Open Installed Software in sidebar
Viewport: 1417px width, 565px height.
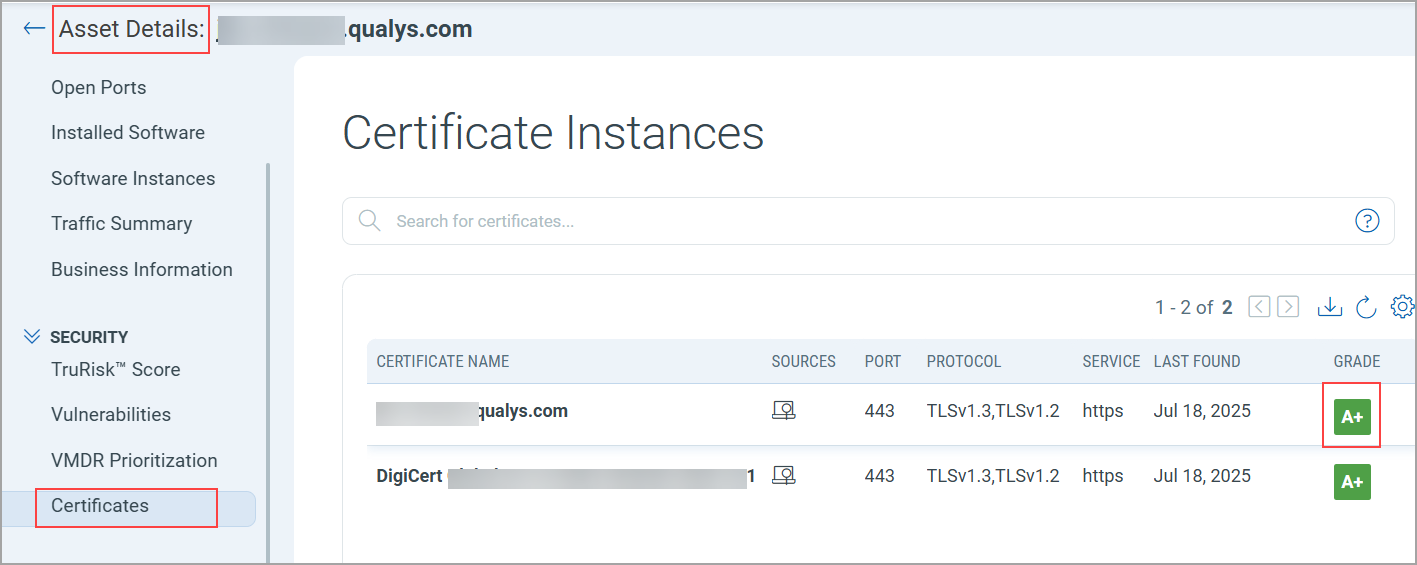128,132
